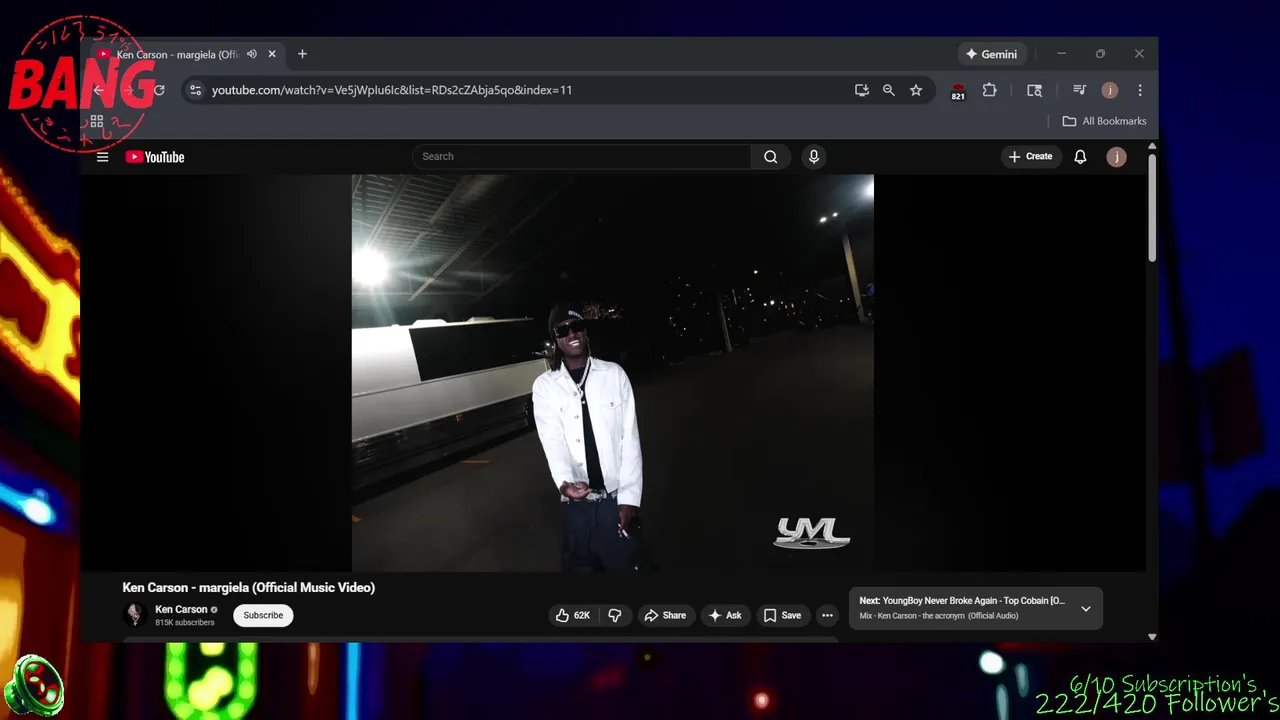Click the search magnifier button

click(770, 157)
